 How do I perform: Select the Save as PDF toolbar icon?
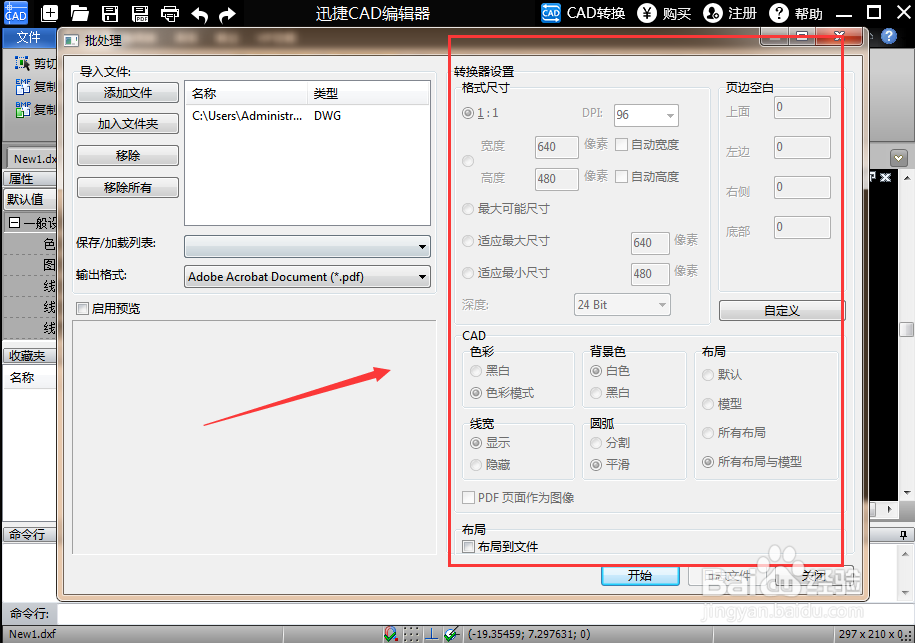(139, 14)
